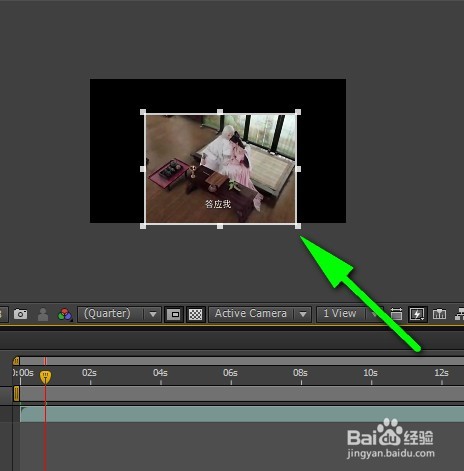Viewport: 464px width, 471px height.
Task: Toggle the Region of Interest button
Action: pyautogui.click(x=174, y=314)
